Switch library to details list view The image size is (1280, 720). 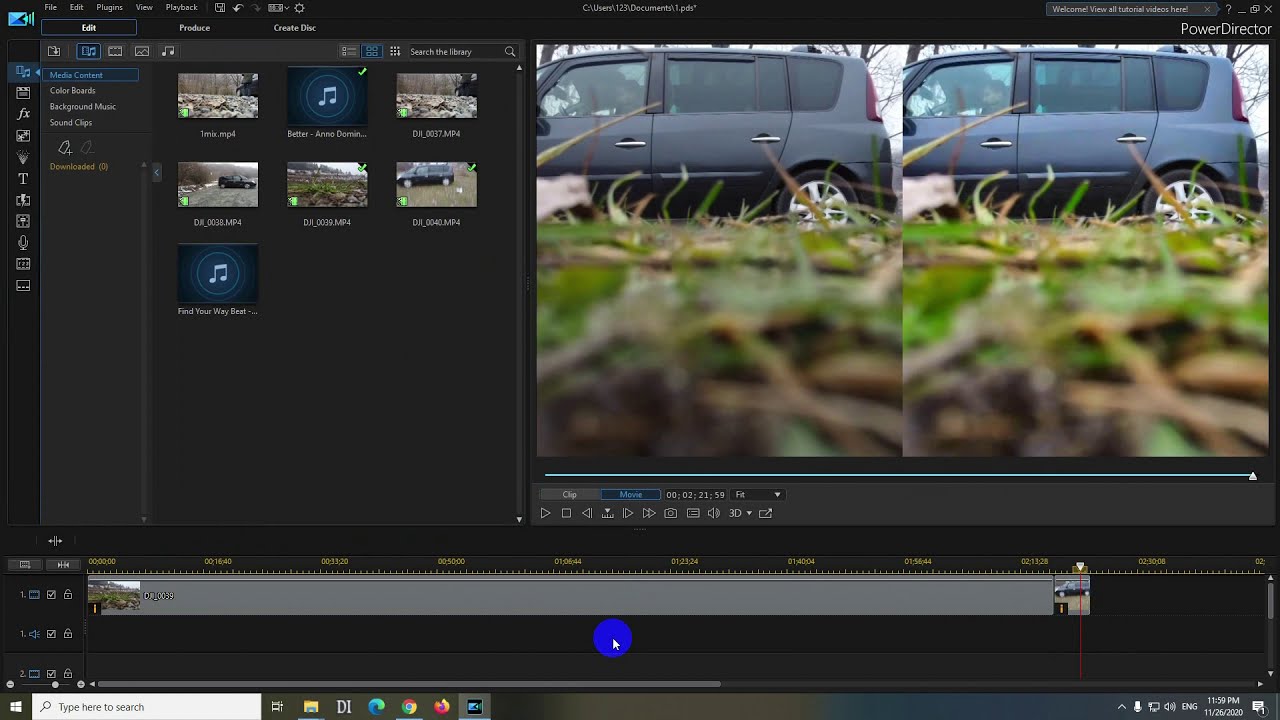pos(348,51)
